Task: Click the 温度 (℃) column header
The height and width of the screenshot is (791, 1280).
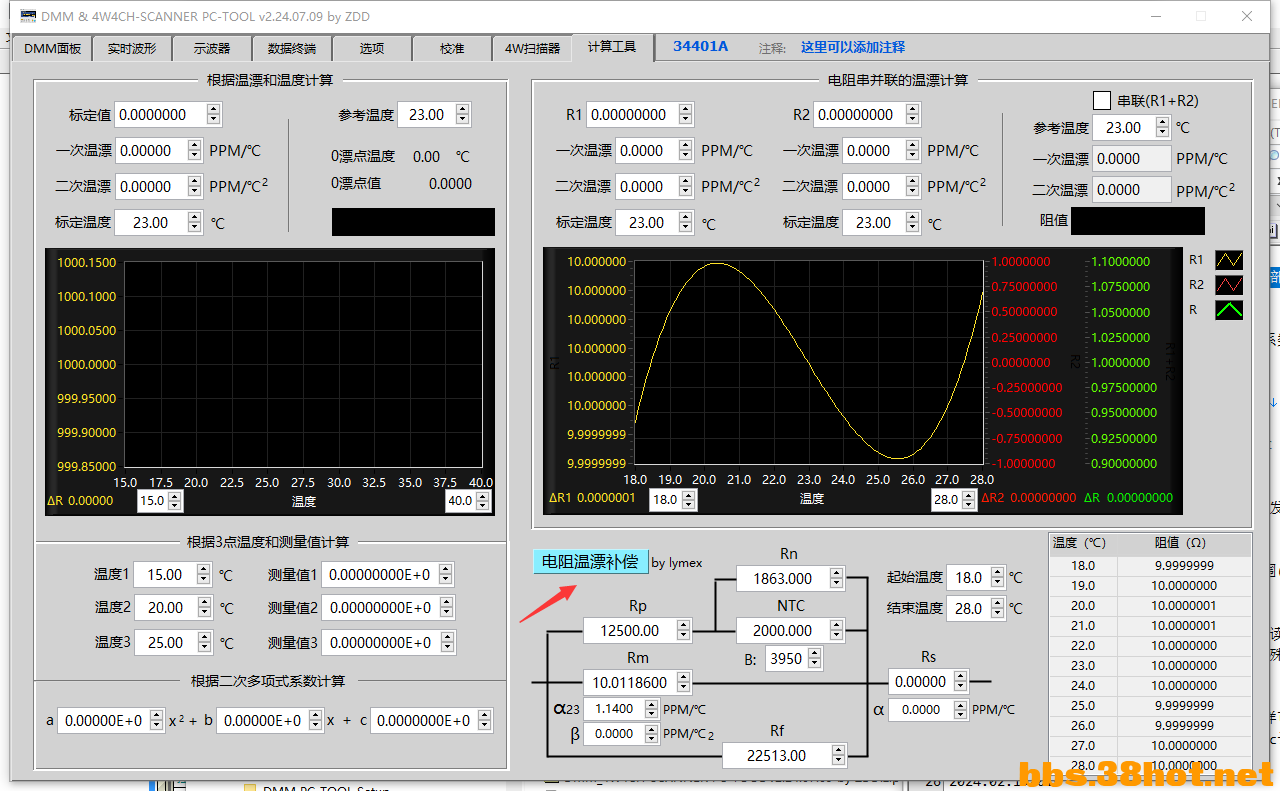Action: (x=1083, y=543)
